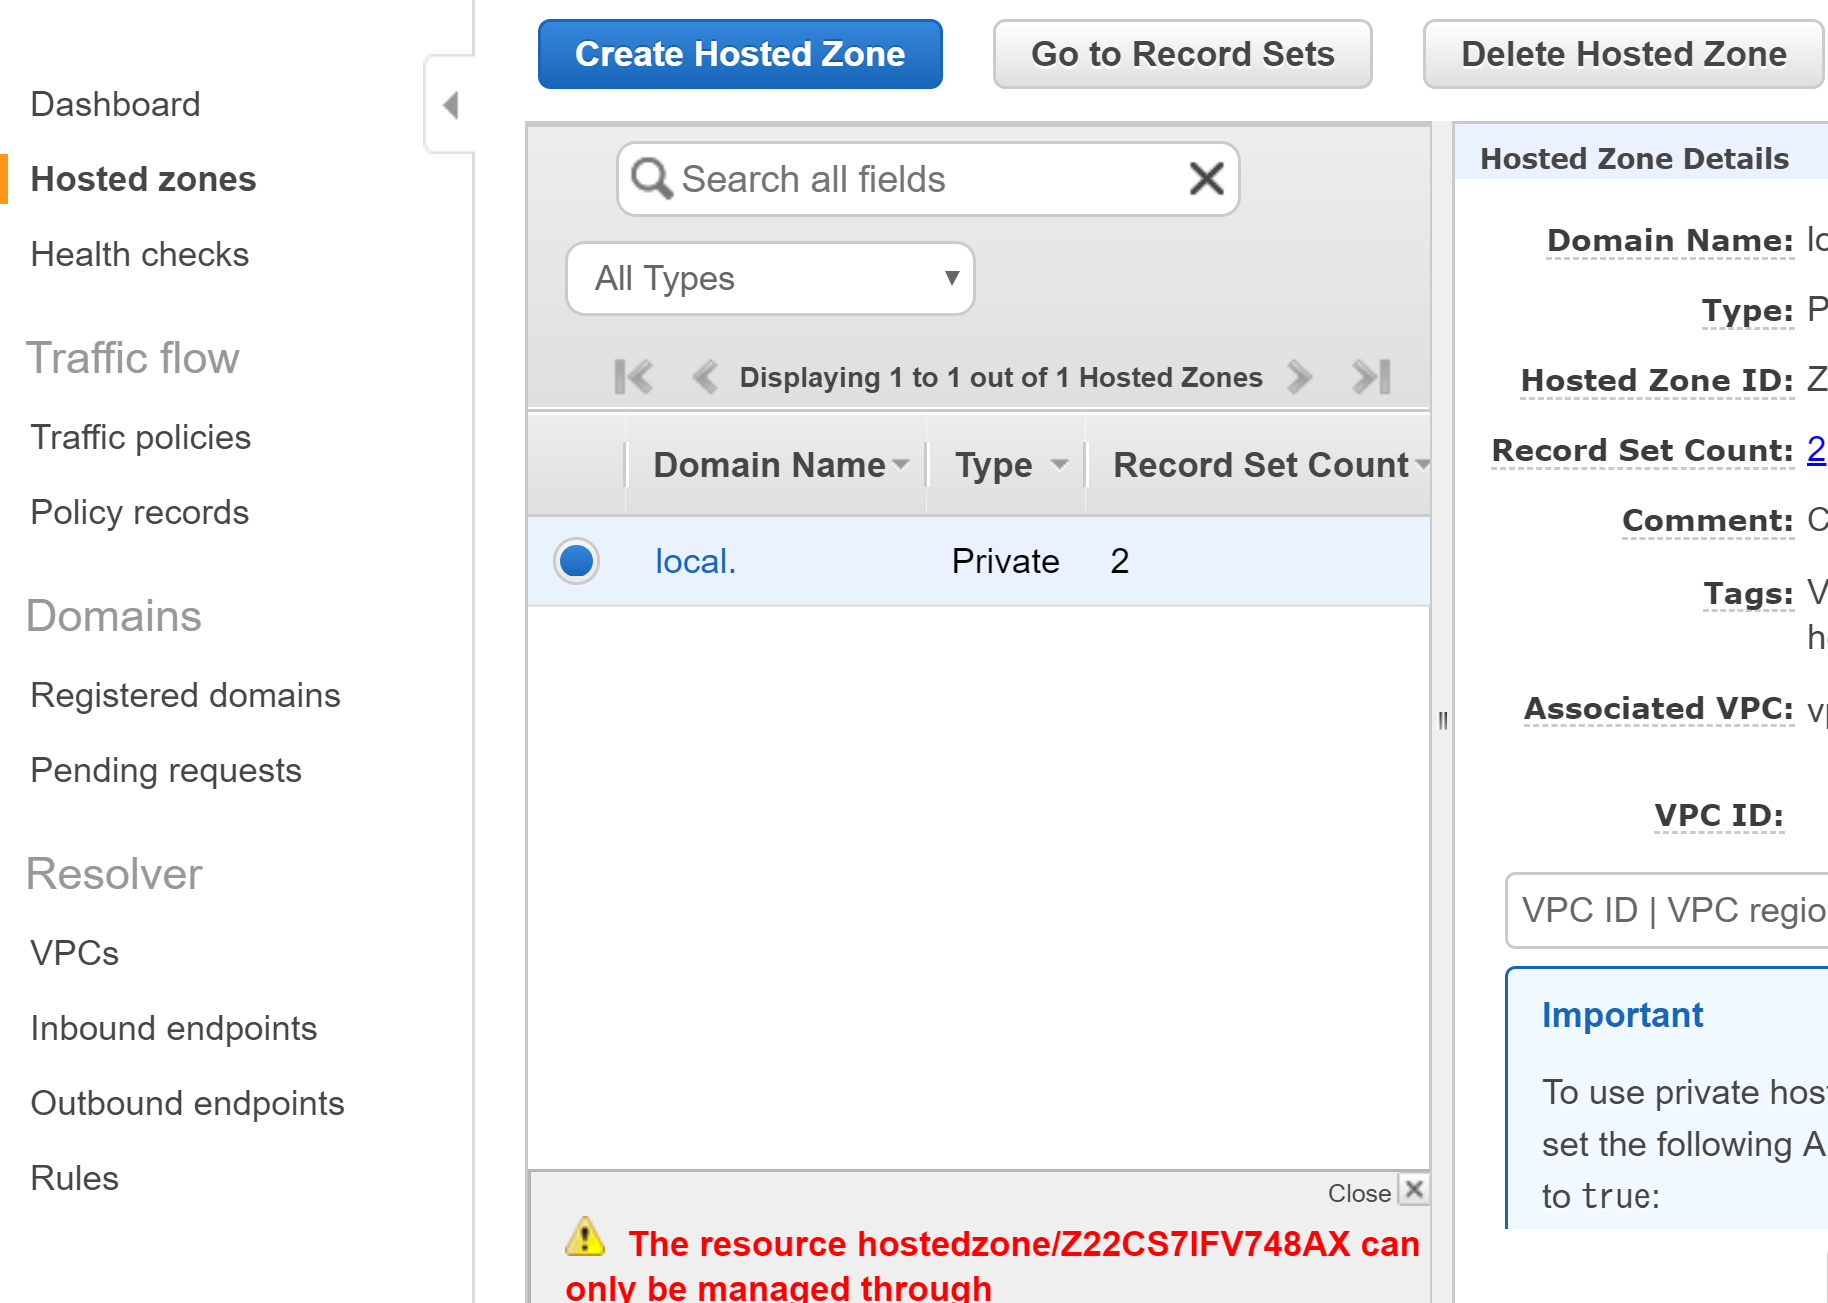Go to previous page of hosted zones

tap(705, 377)
